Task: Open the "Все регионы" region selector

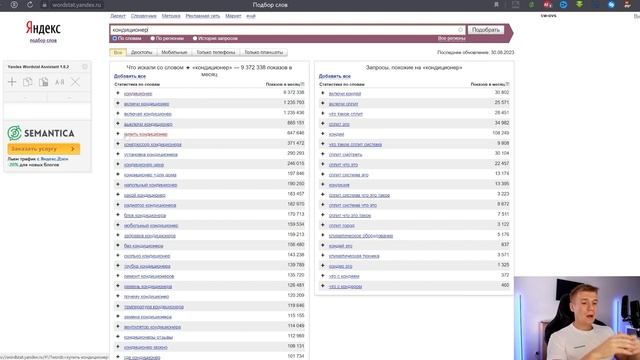Action: pos(451,38)
